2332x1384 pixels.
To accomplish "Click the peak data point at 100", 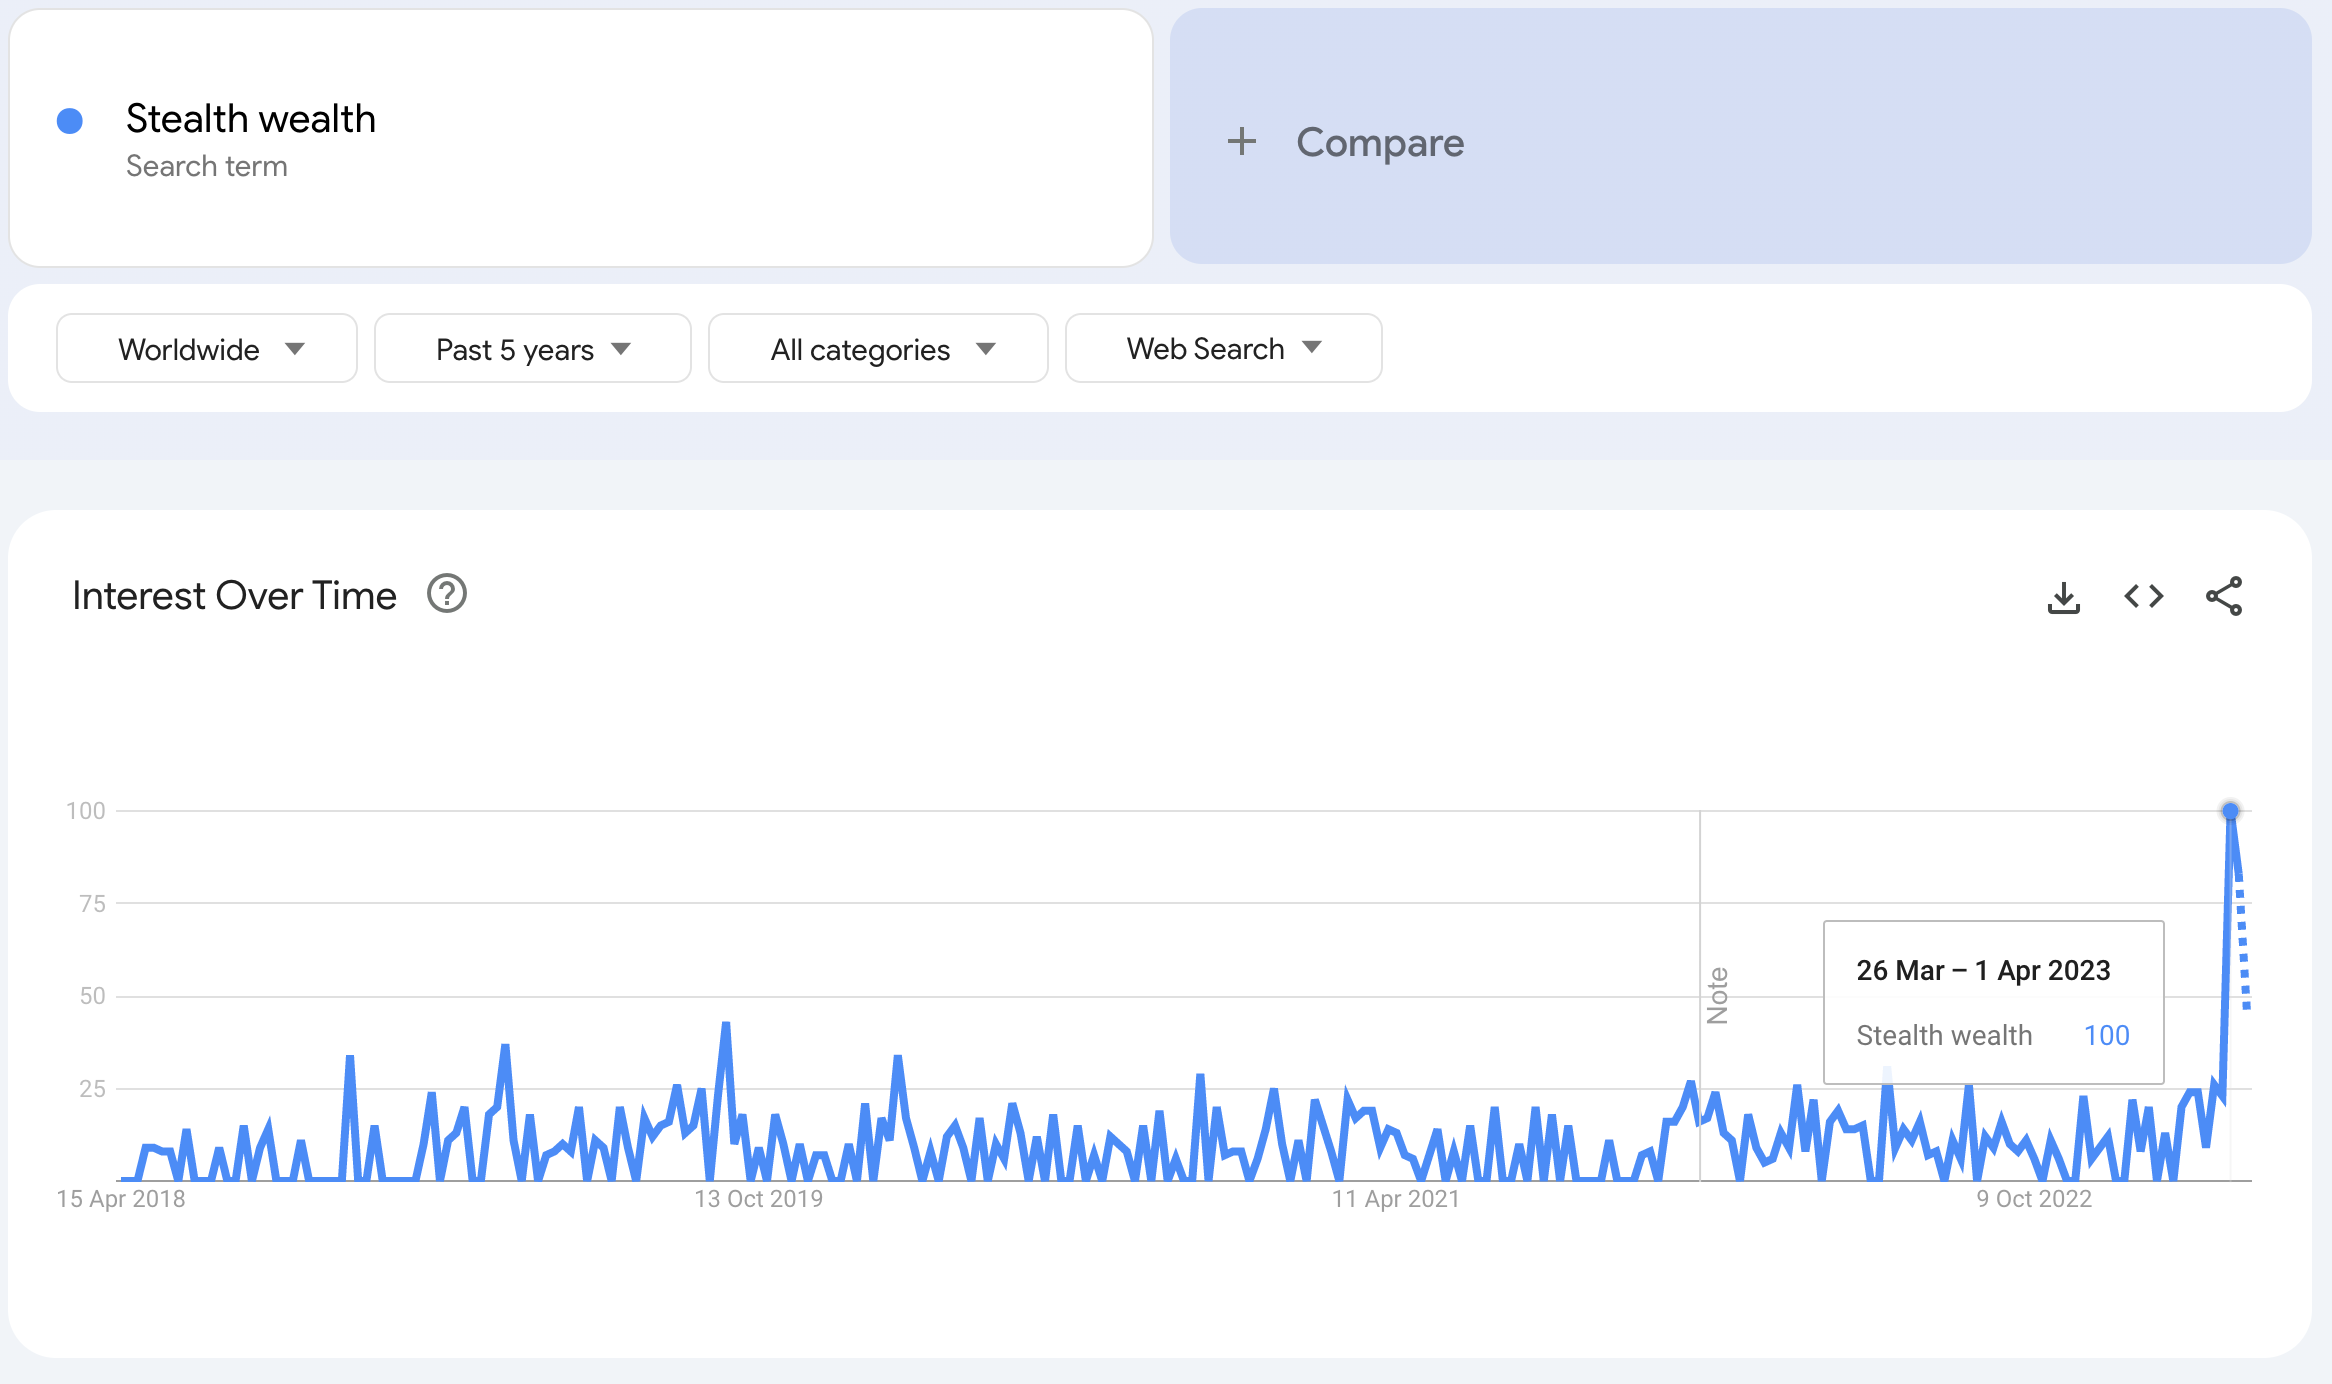I will [2230, 811].
